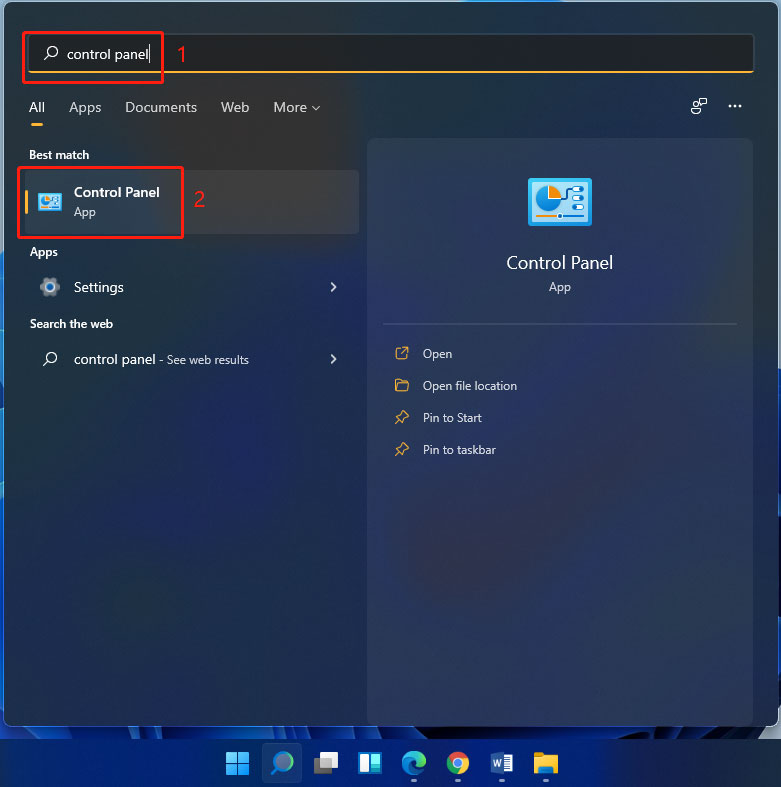Launch Google Chrome from the taskbar
The width and height of the screenshot is (781, 787).
point(458,763)
